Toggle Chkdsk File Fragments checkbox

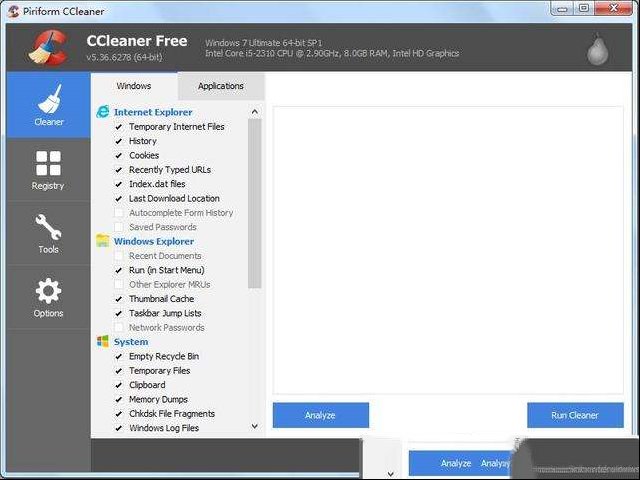coord(118,413)
